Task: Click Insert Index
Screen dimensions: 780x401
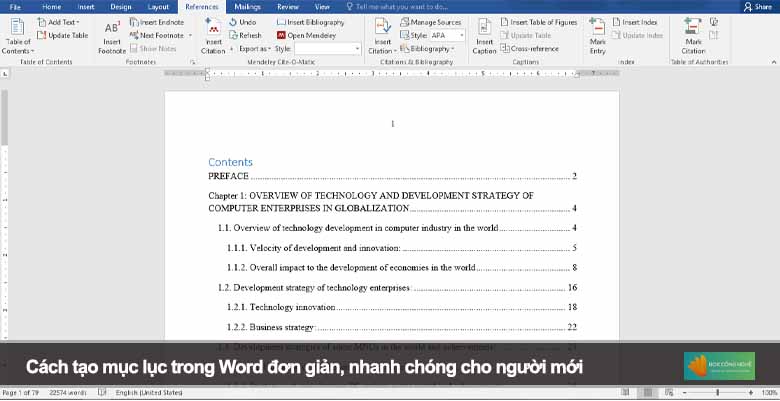Action: (x=635, y=22)
